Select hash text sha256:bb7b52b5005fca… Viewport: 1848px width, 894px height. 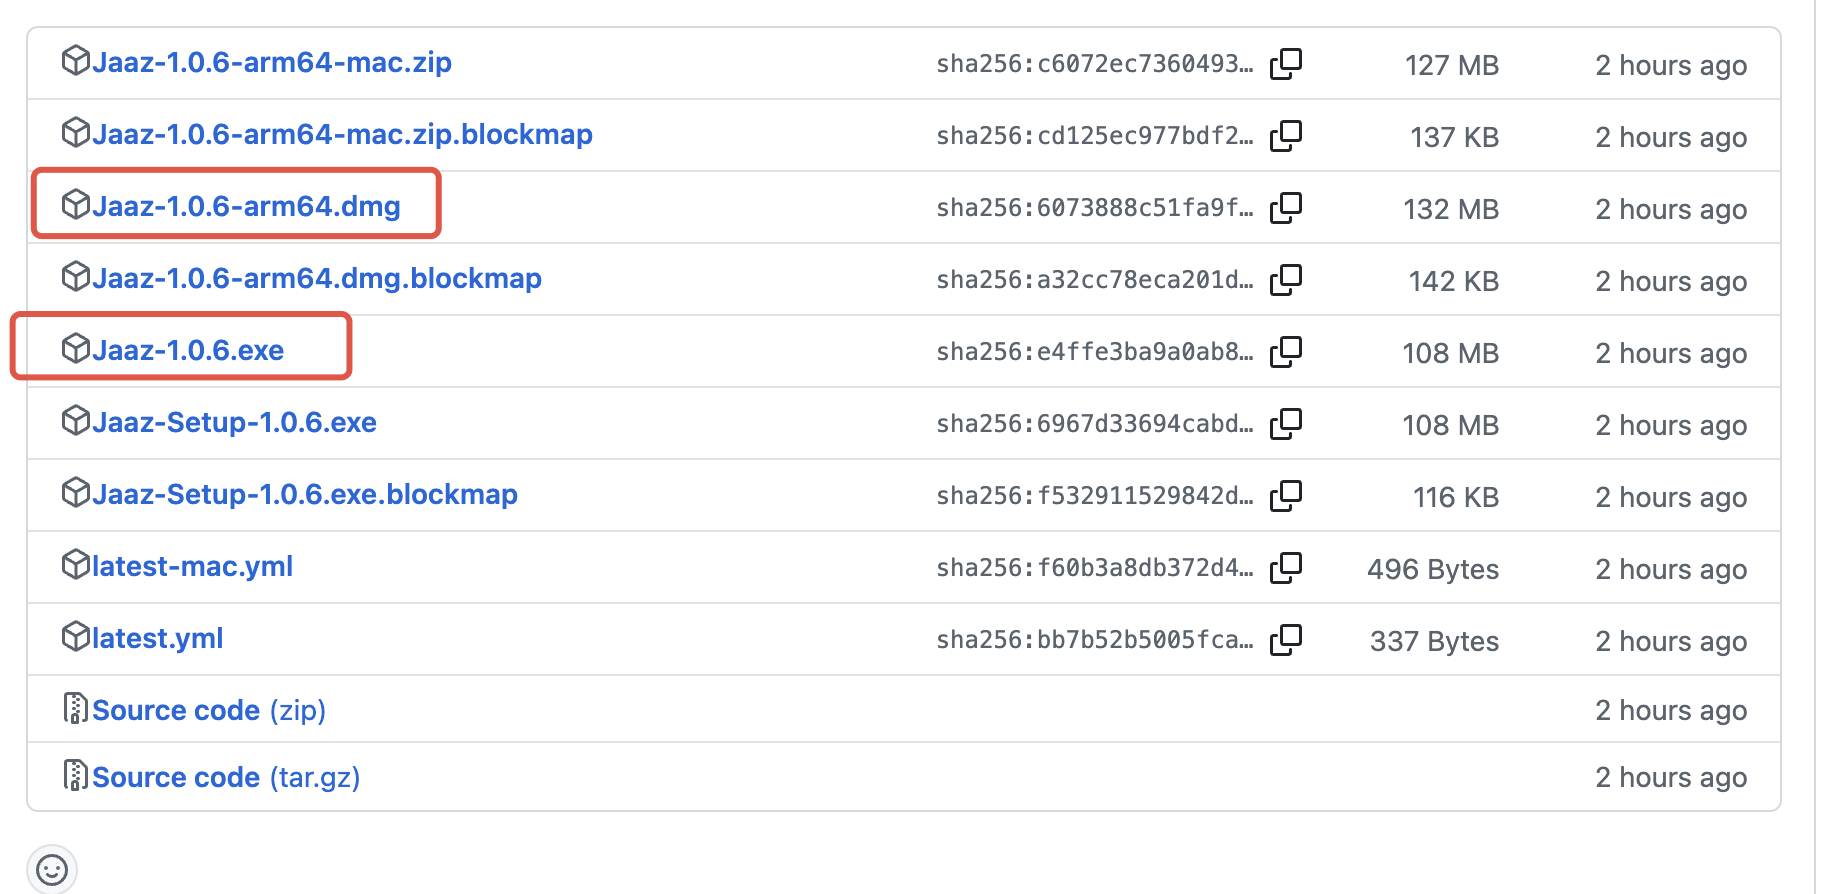[1095, 640]
